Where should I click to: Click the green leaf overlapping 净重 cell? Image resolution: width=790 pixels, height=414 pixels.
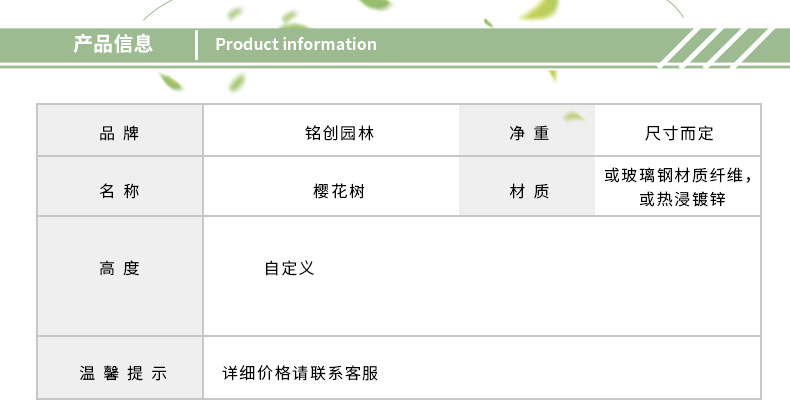tap(572, 116)
